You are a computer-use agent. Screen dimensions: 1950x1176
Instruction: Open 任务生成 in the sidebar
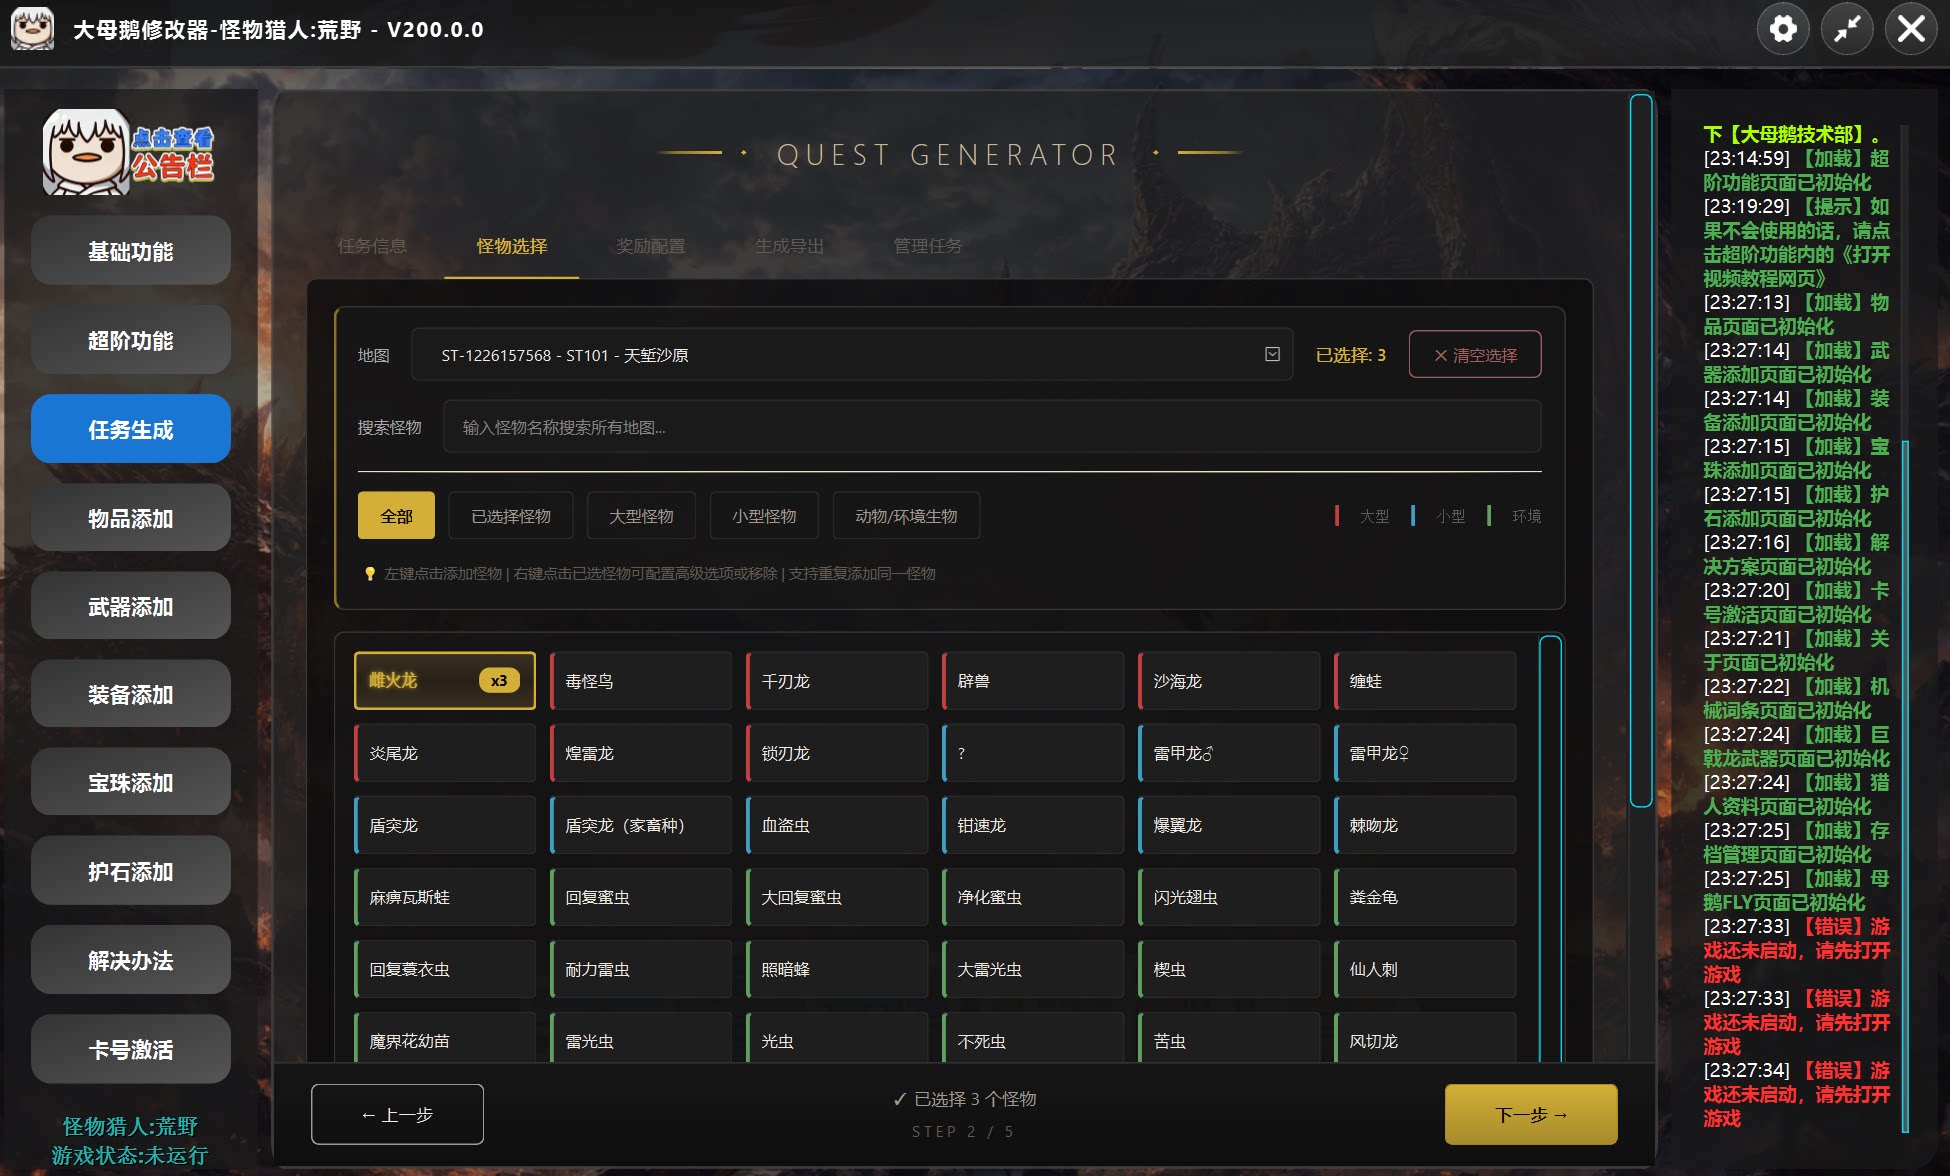131,429
